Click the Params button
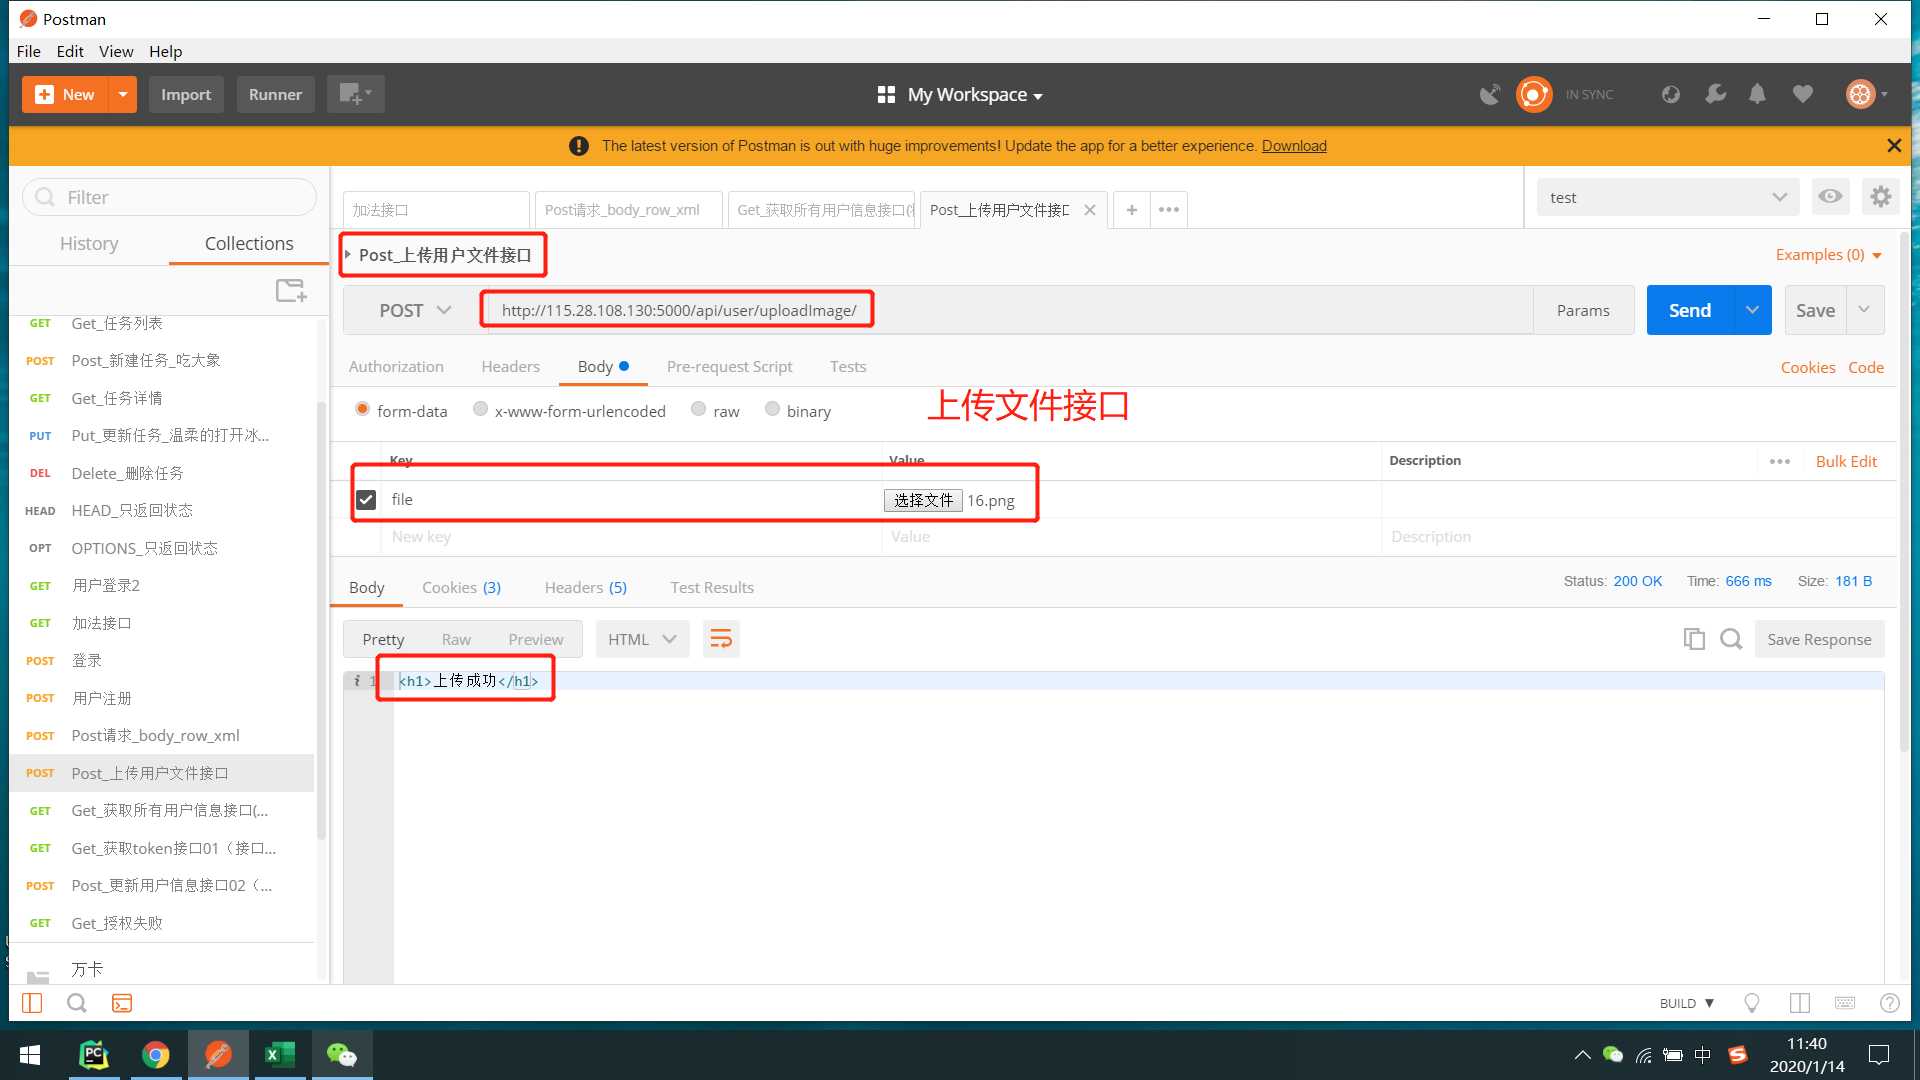 click(x=1583, y=310)
